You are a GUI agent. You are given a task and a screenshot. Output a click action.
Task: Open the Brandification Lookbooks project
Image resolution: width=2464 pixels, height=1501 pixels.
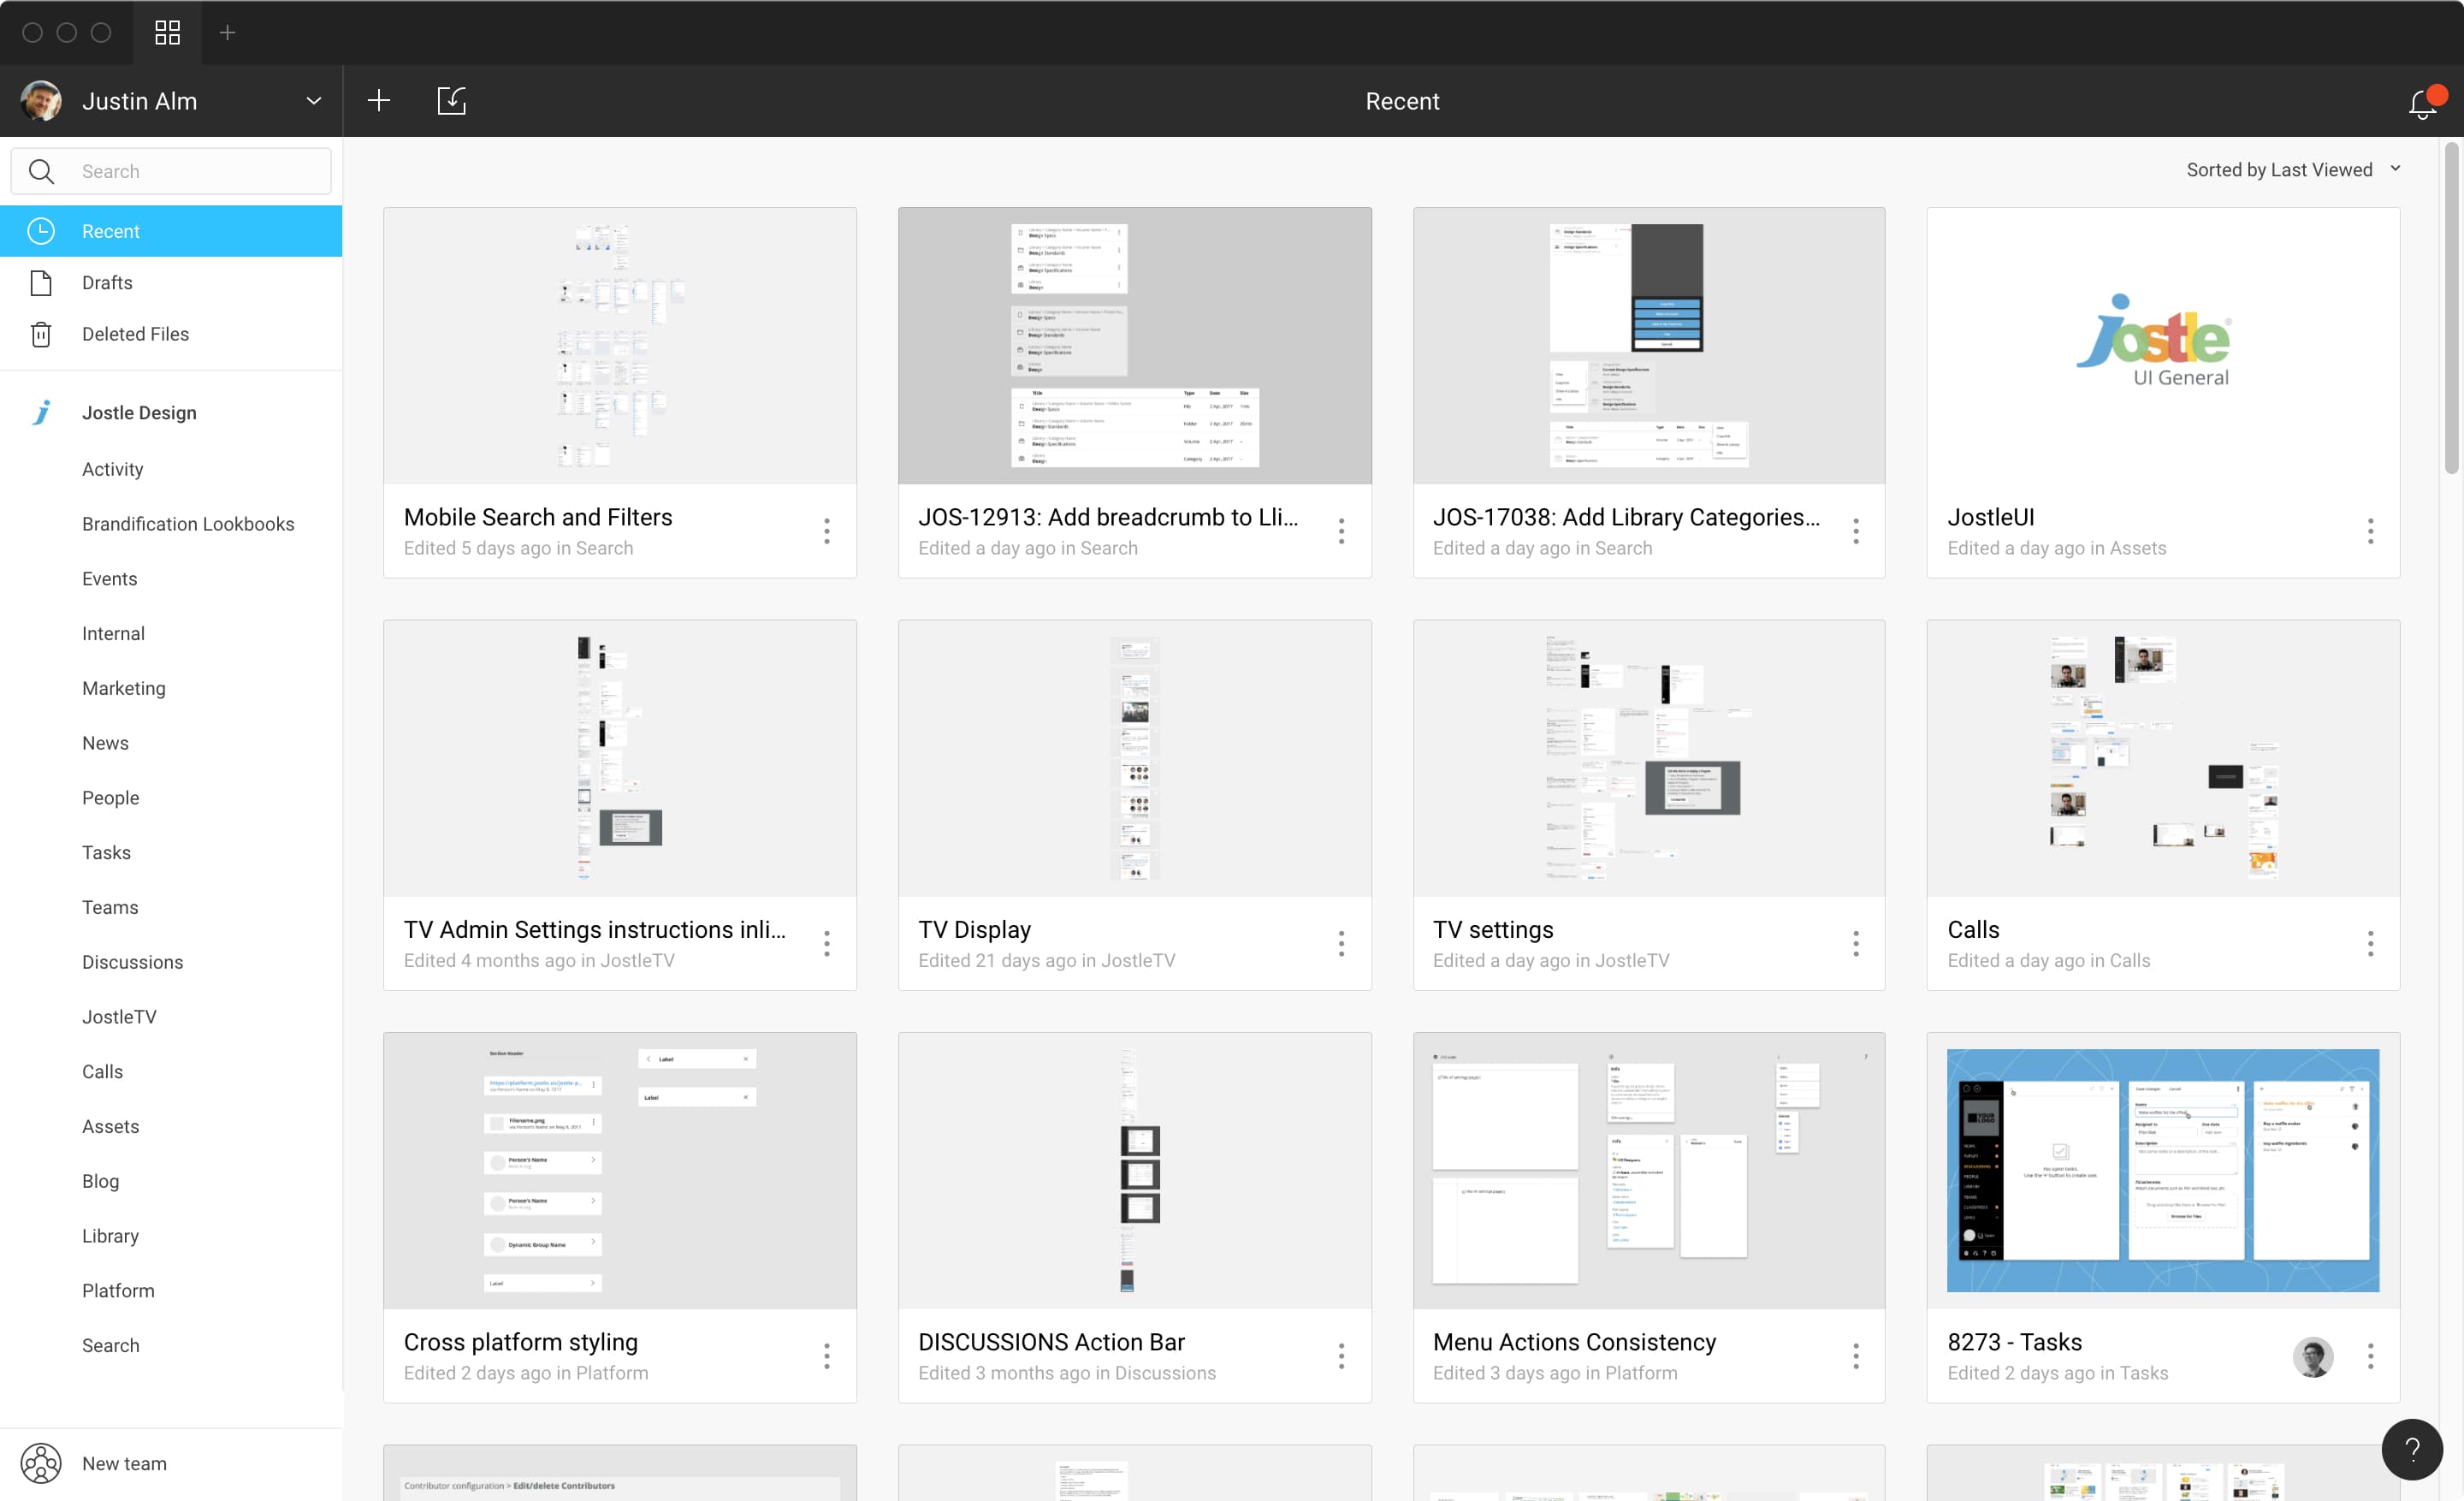point(188,524)
